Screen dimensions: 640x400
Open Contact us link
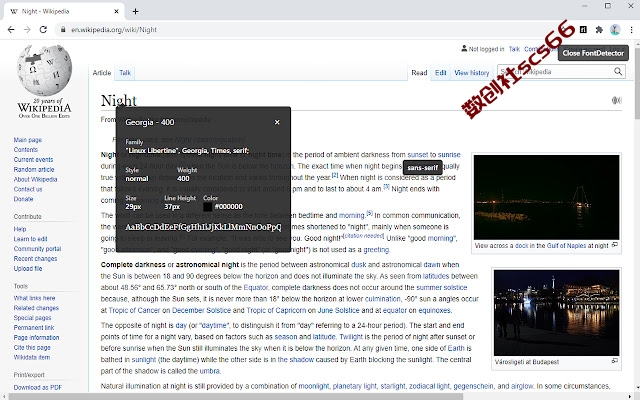[28, 189]
